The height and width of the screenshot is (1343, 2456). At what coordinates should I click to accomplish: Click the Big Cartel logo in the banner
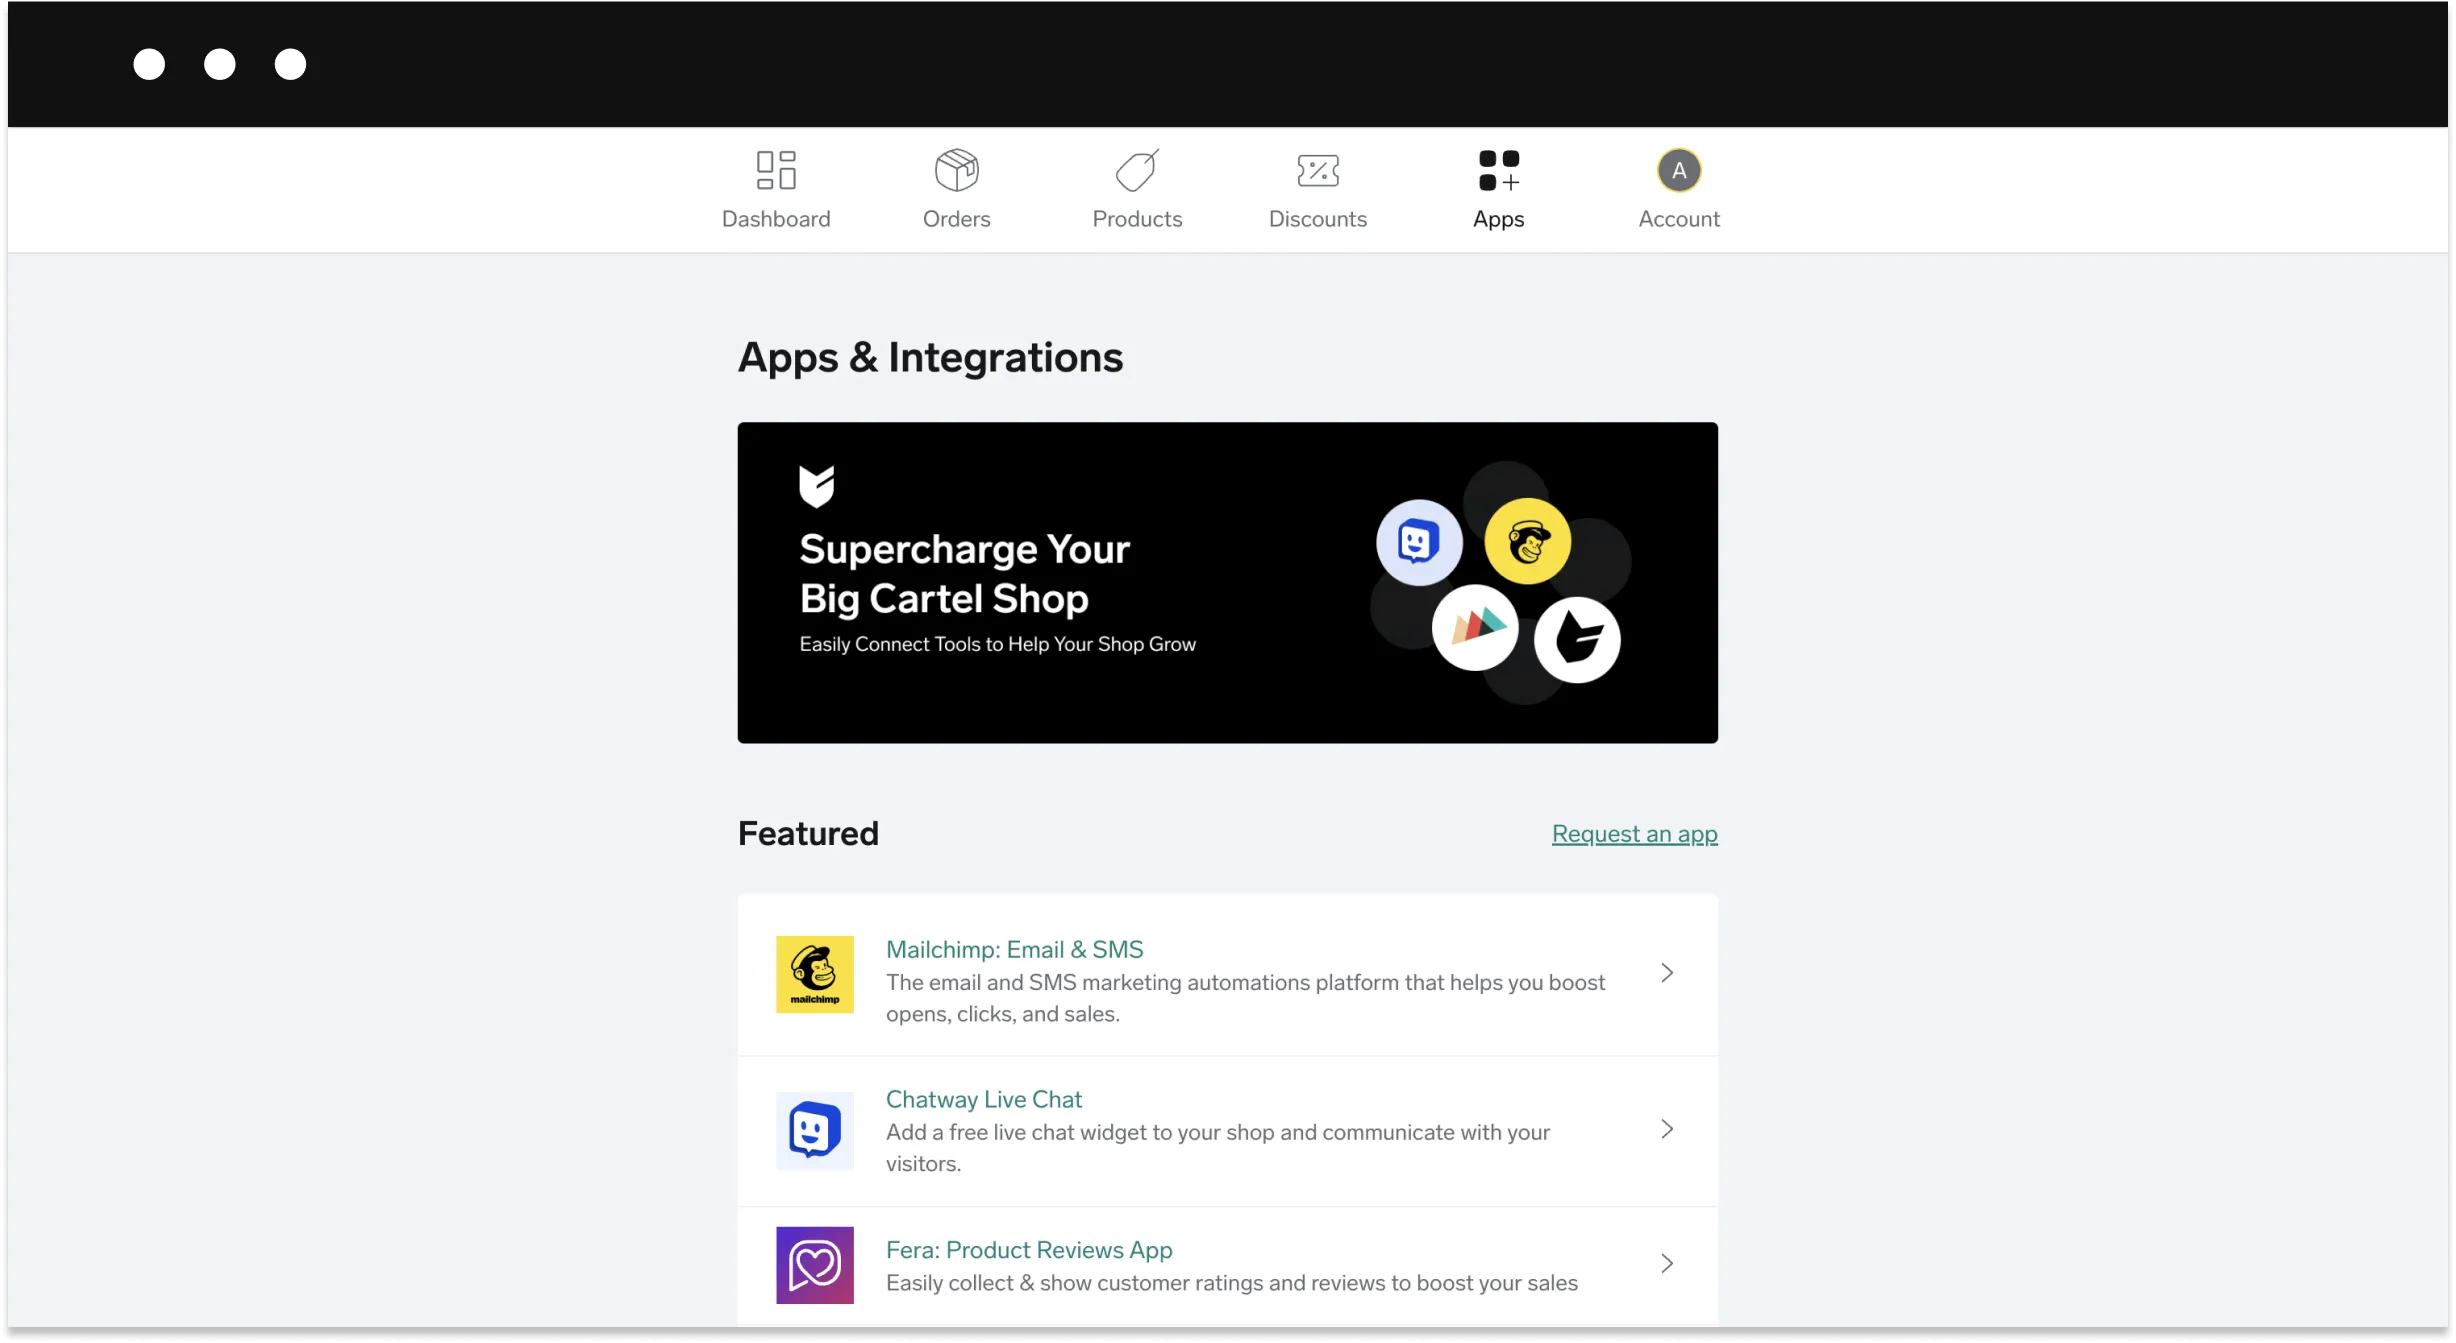coord(816,486)
